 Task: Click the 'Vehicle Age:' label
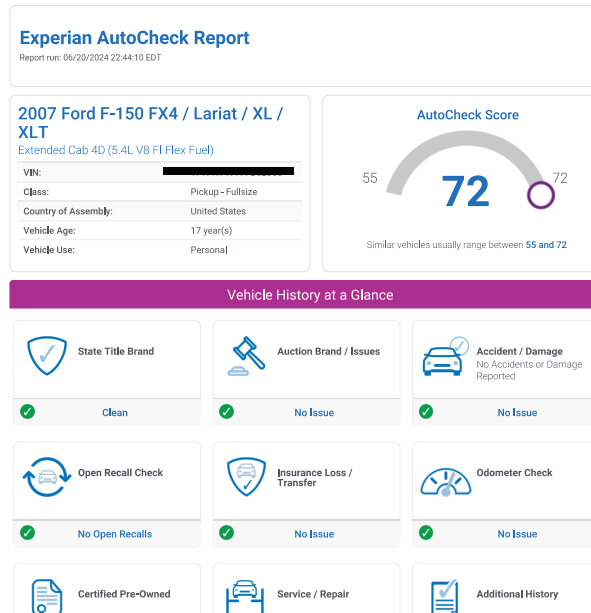pyautogui.click(x=49, y=231)
